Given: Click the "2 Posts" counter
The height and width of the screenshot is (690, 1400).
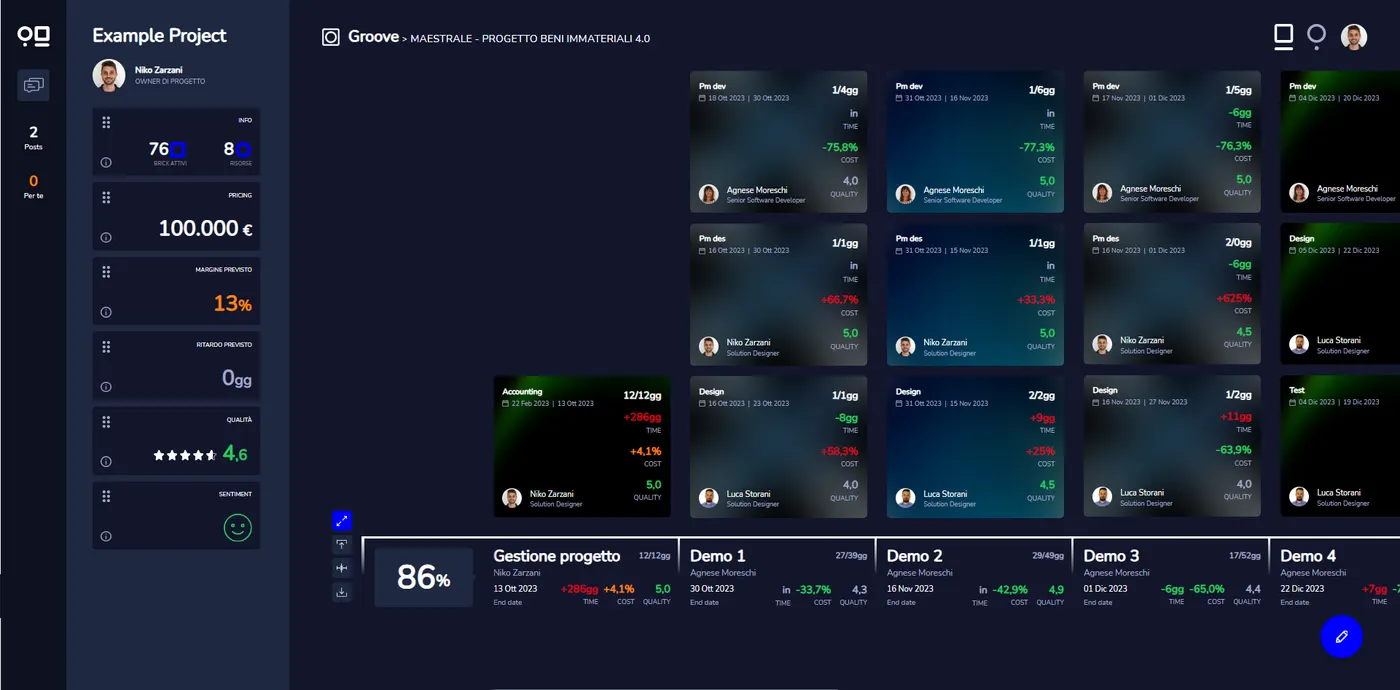Looking at the screenshot, I should pyautogui.click(x=33, y=138).
